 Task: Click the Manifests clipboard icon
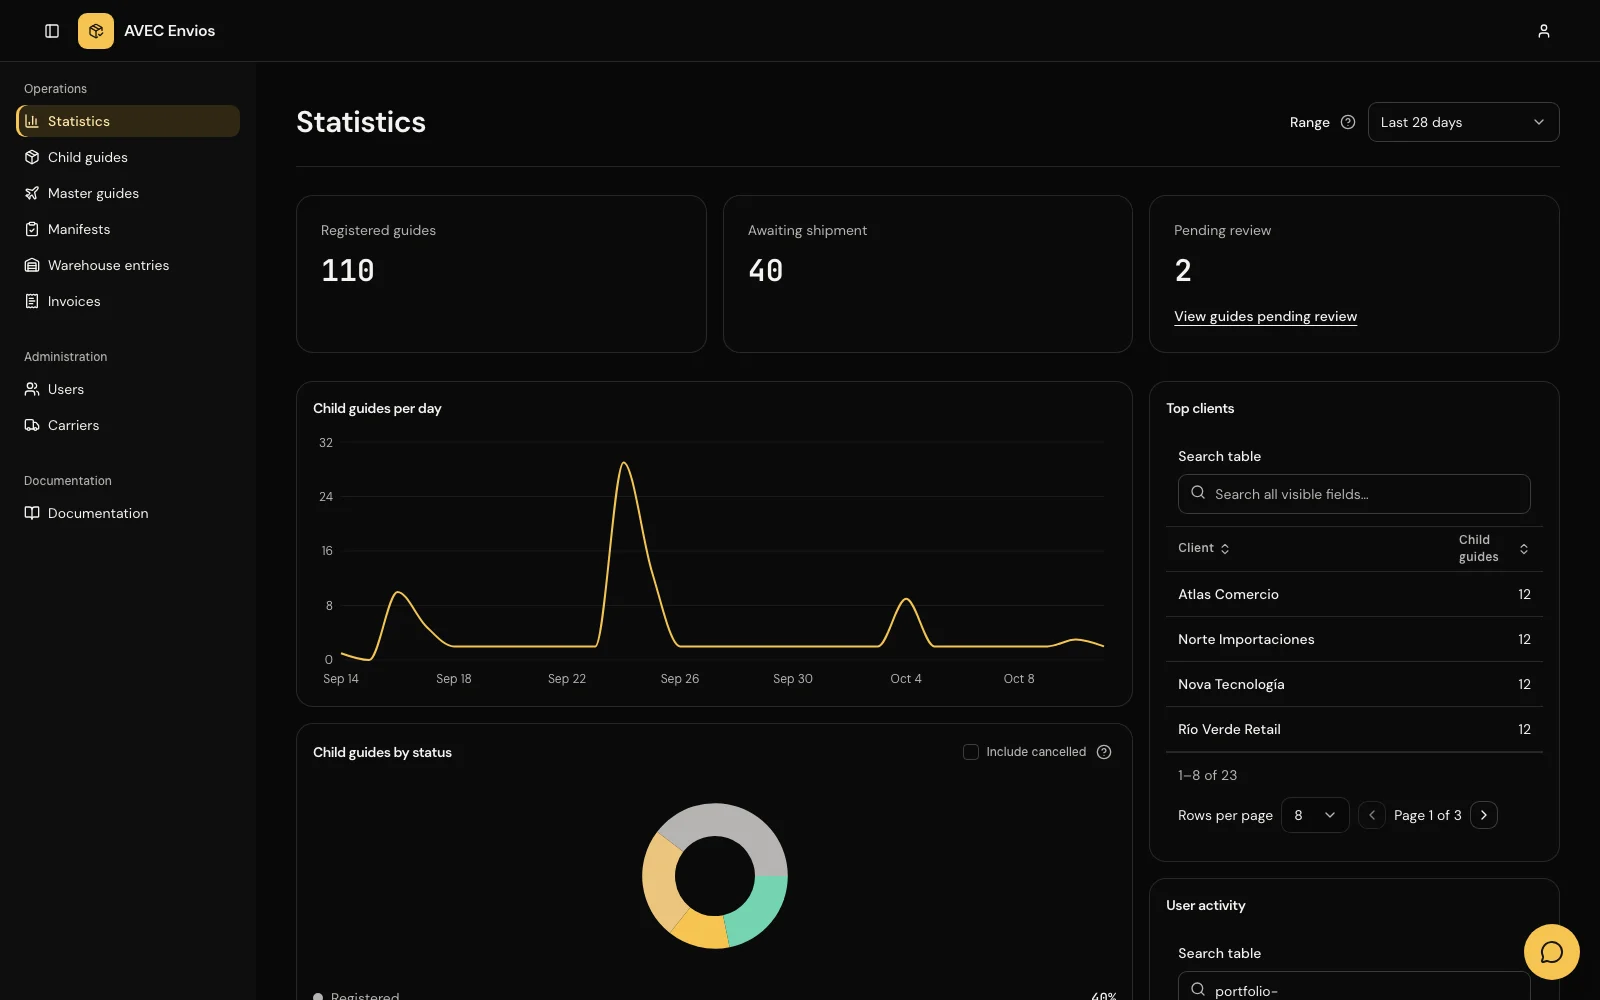point(32,229)
